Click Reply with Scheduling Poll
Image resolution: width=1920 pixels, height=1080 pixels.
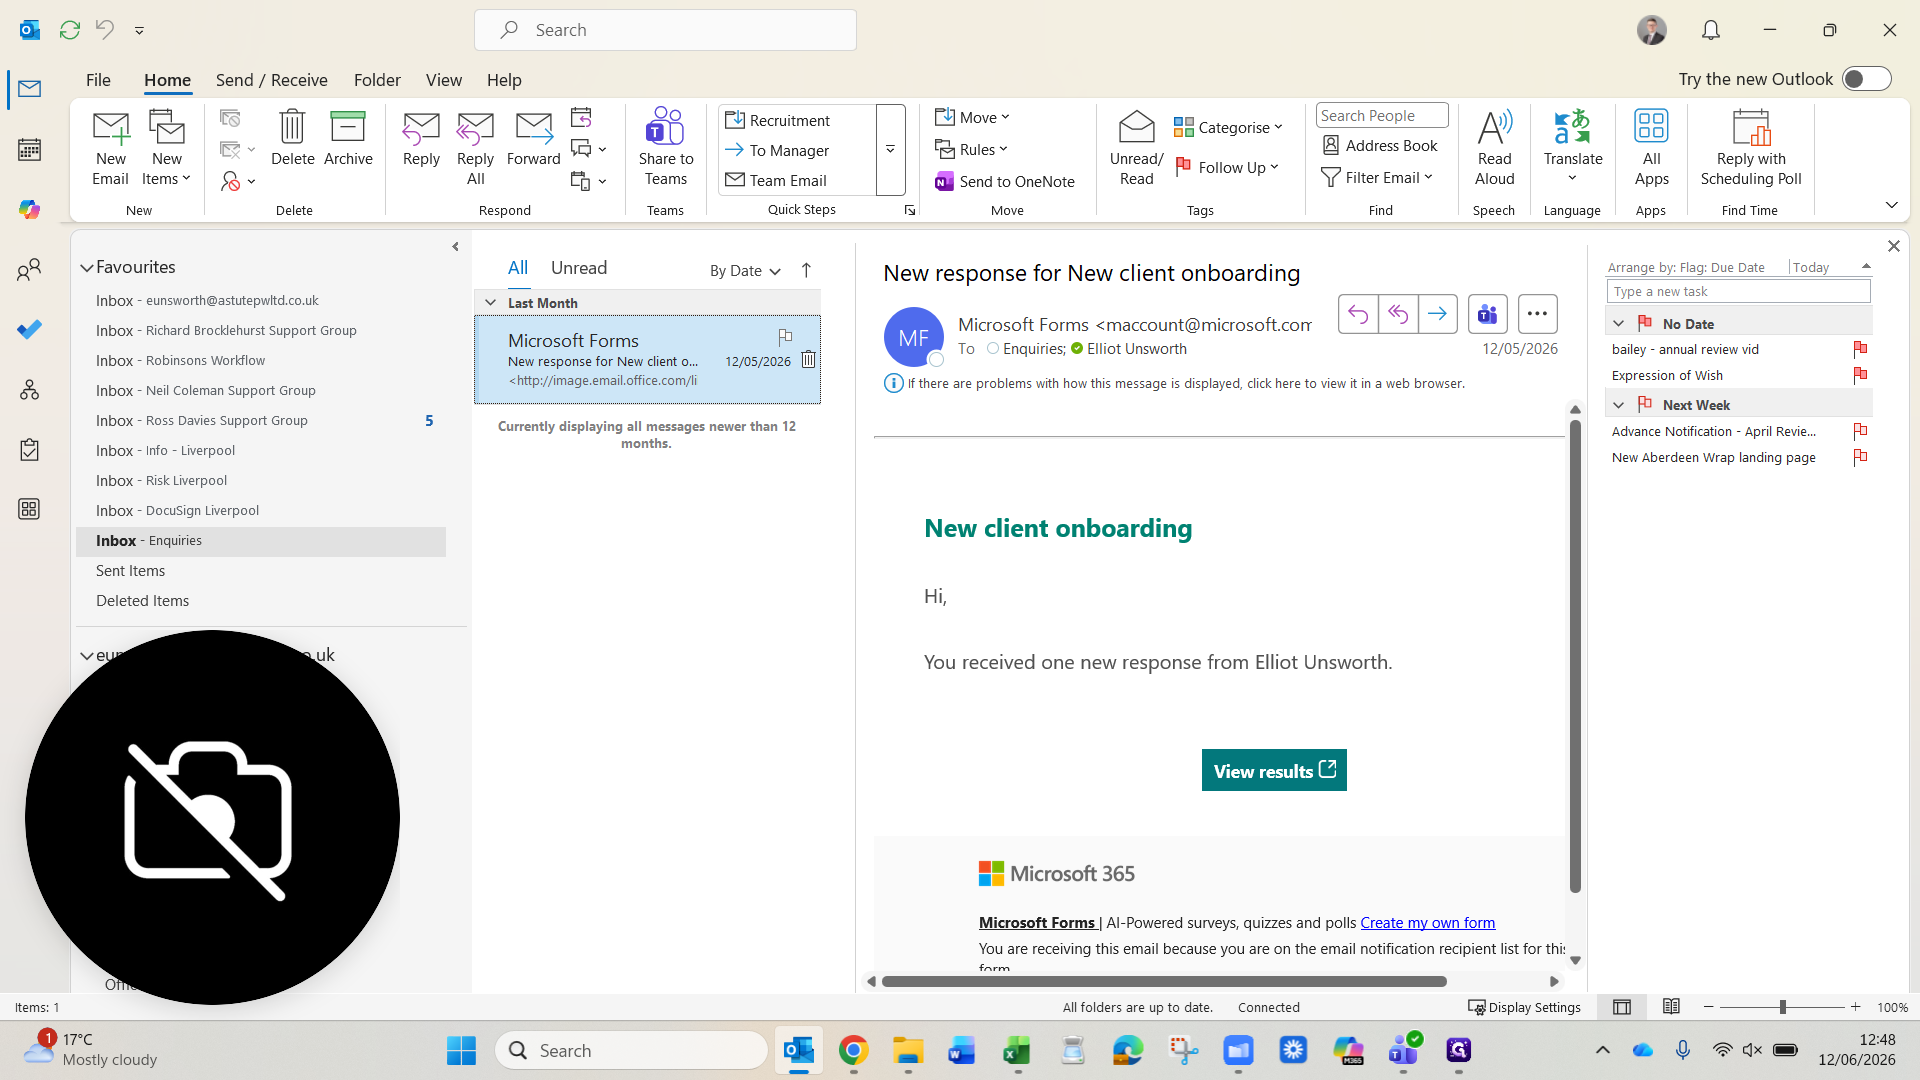click(x=1751, y=148)
